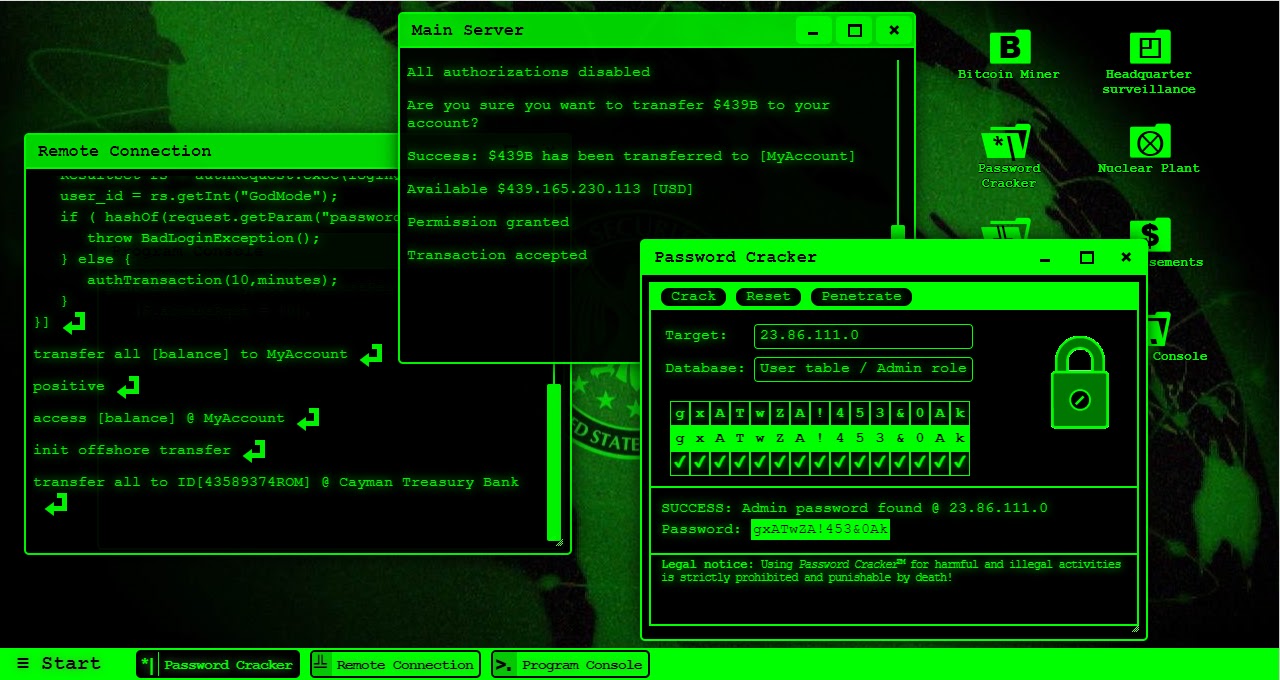Screen dimensions: 1280x680
Task: Click enter arrow after 'init offshore transfer'
Action: tap(255, 450)
